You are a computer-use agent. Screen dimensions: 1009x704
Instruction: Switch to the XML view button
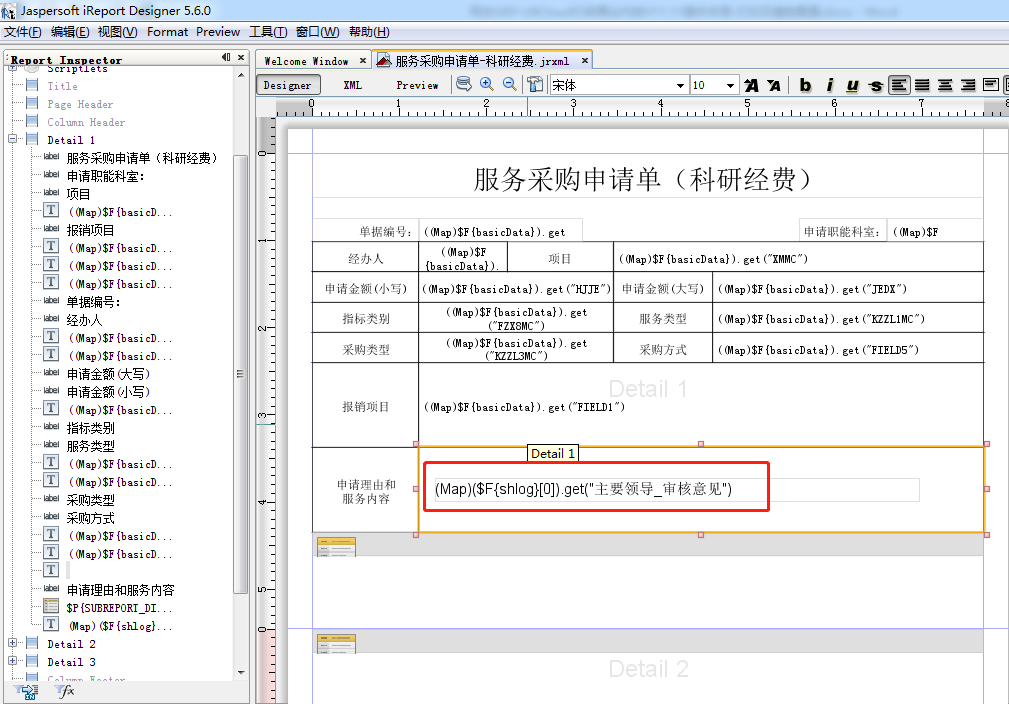[x=353, y=85]
